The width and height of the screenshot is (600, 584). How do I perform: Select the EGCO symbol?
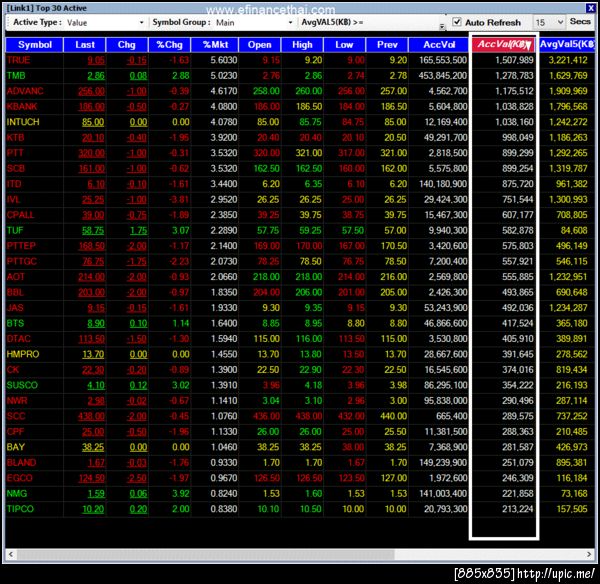click(x=20, y=478)
